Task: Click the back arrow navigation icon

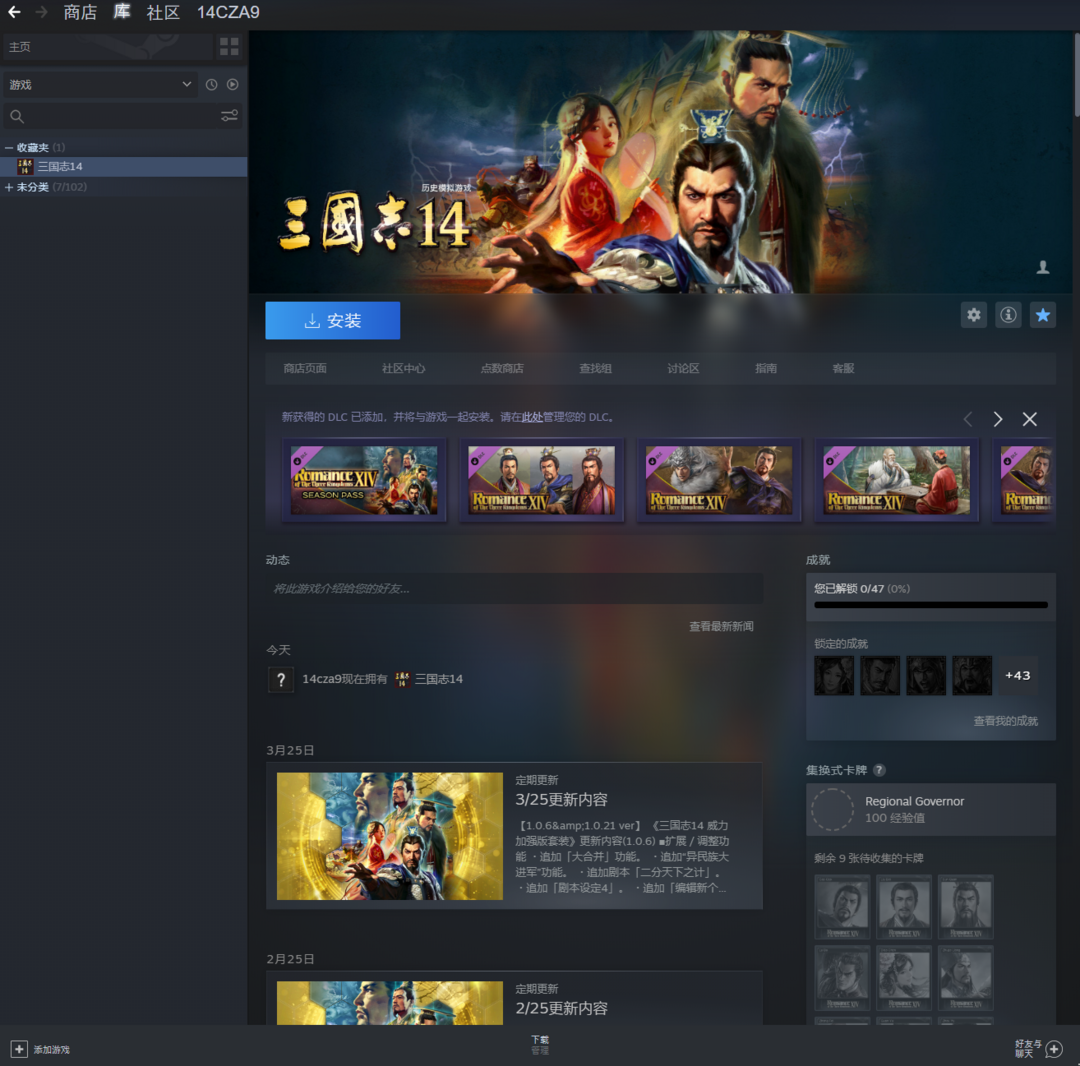Action: [x=14, y=13]
